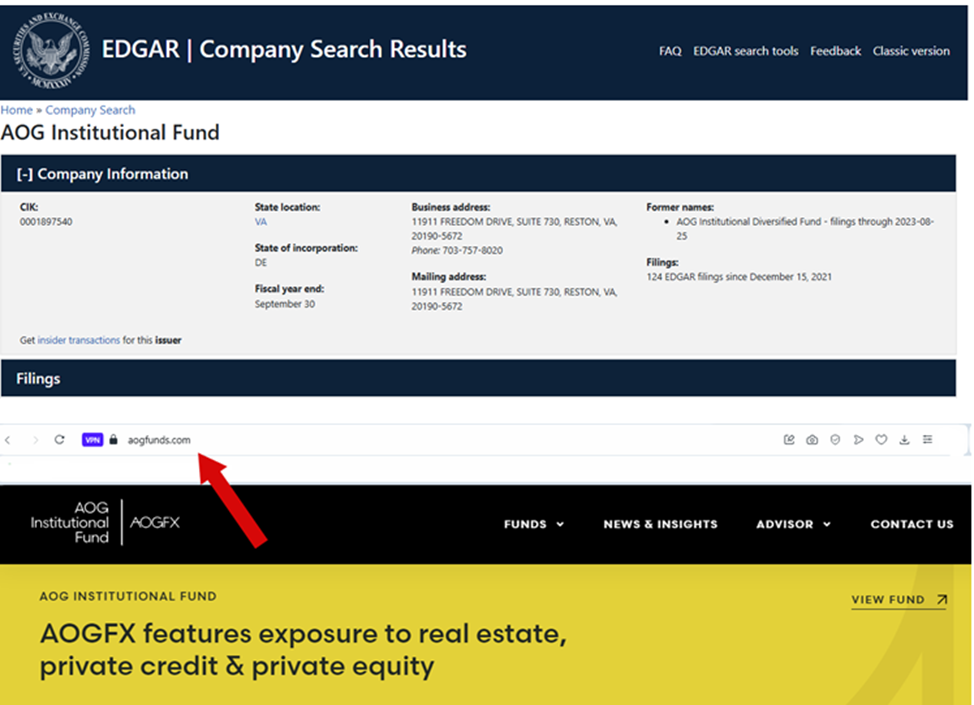
Task: Go forward in the browser
Action: (x=35, y=440)
